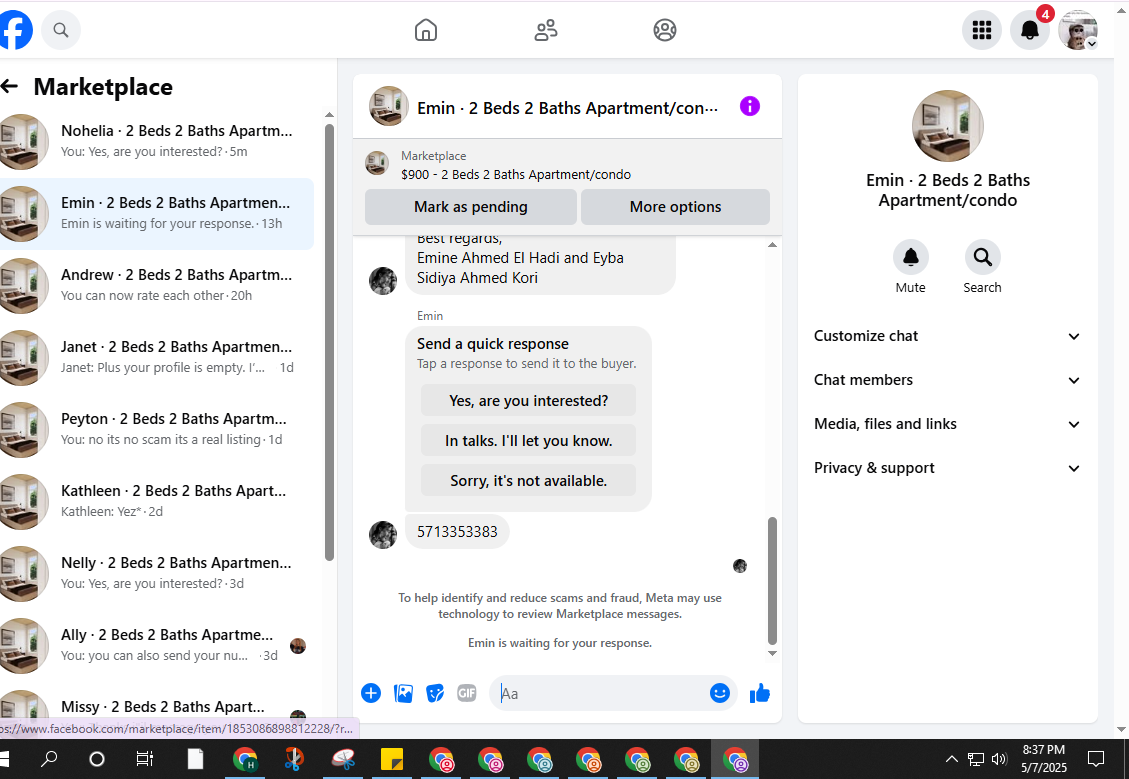The width and height of the screenshot is (1129, 779).
Task: Click sender avatar beside 5713353383 message
Action: pos(383,535)
